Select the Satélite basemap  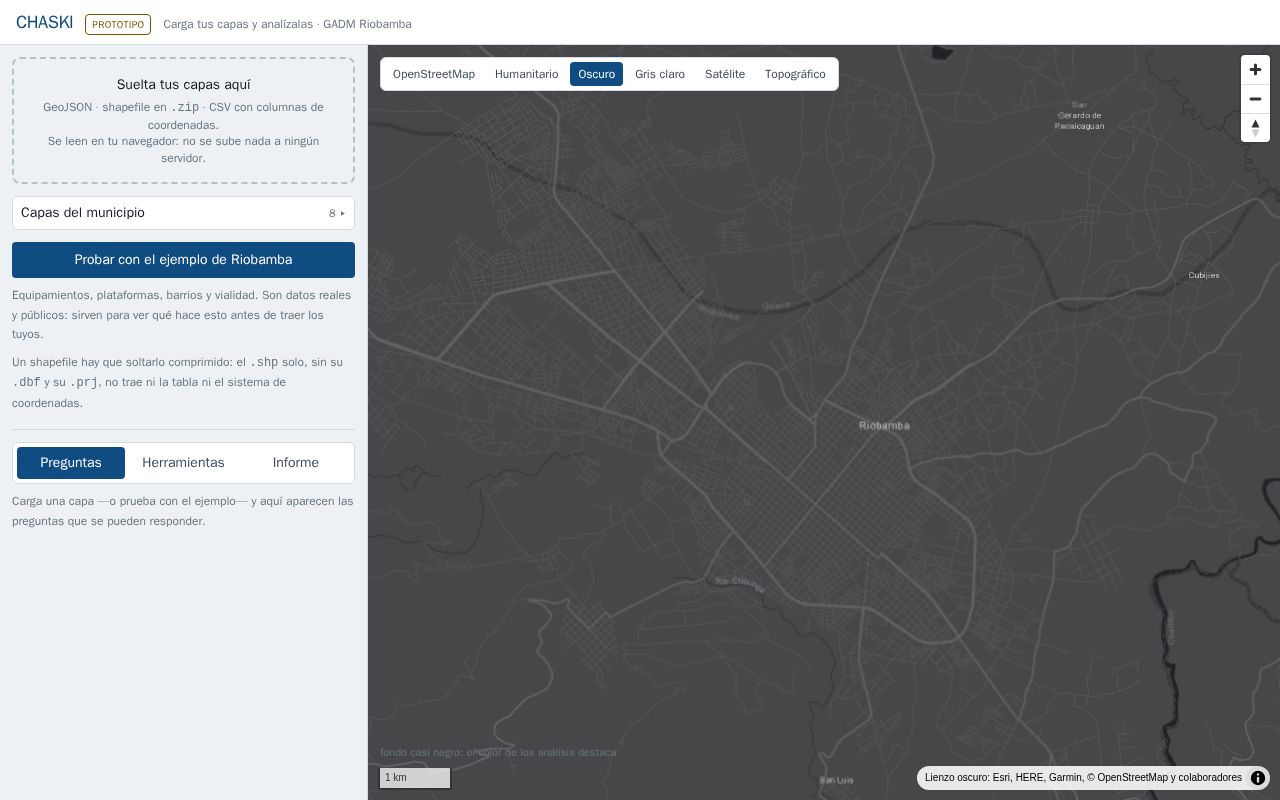(x=725, y=74)
